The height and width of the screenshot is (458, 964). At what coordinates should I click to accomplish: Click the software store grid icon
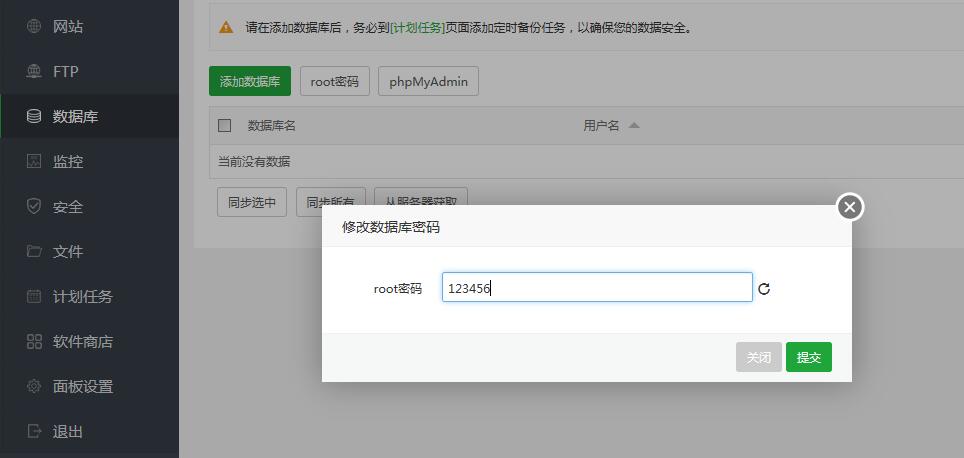(34, 342)
